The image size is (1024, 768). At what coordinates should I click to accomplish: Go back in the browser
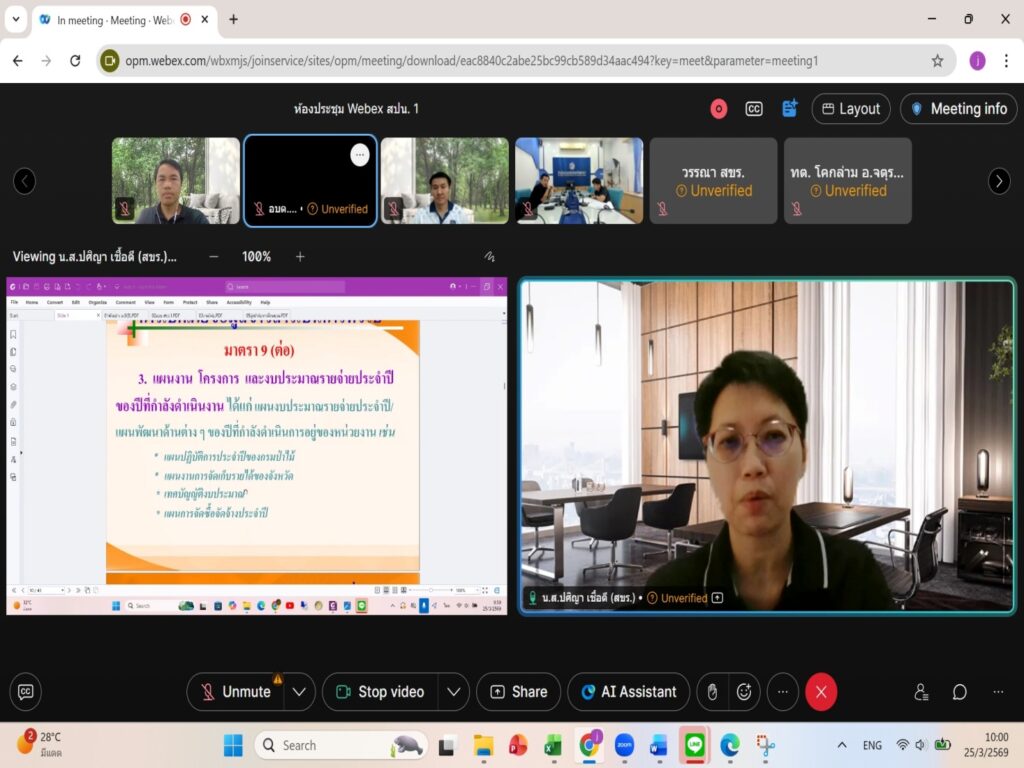[x=18, y=61]
